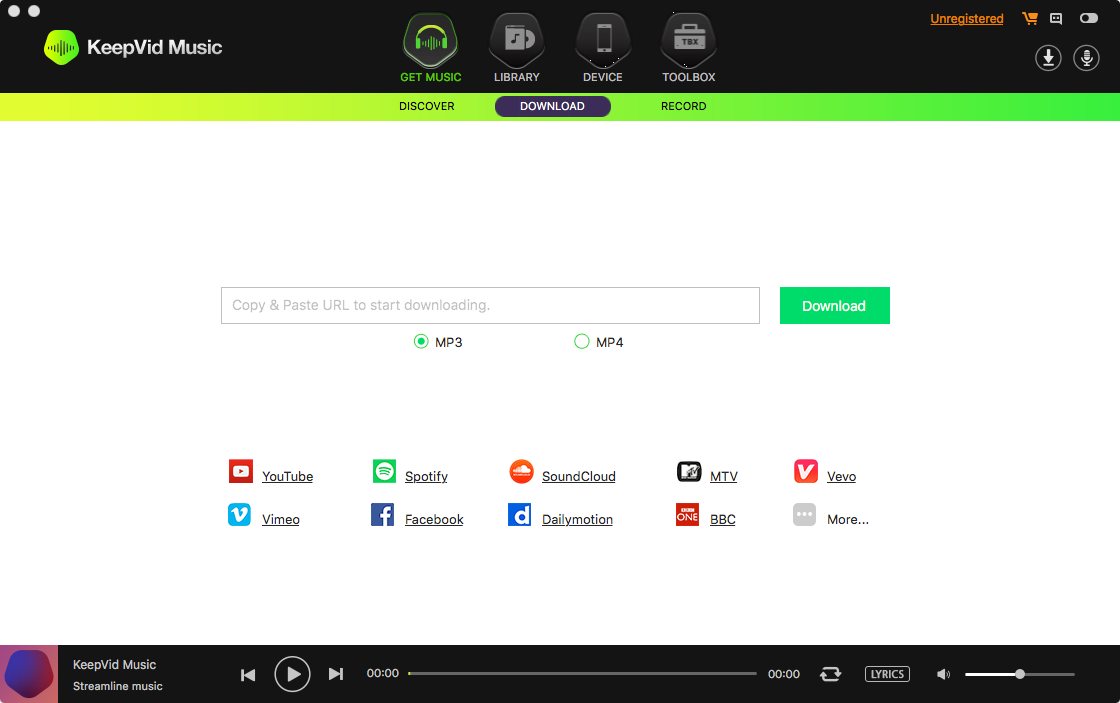Open the Toolbox icon
Screen dimensions: 1120x703
(x=689, y=41)
